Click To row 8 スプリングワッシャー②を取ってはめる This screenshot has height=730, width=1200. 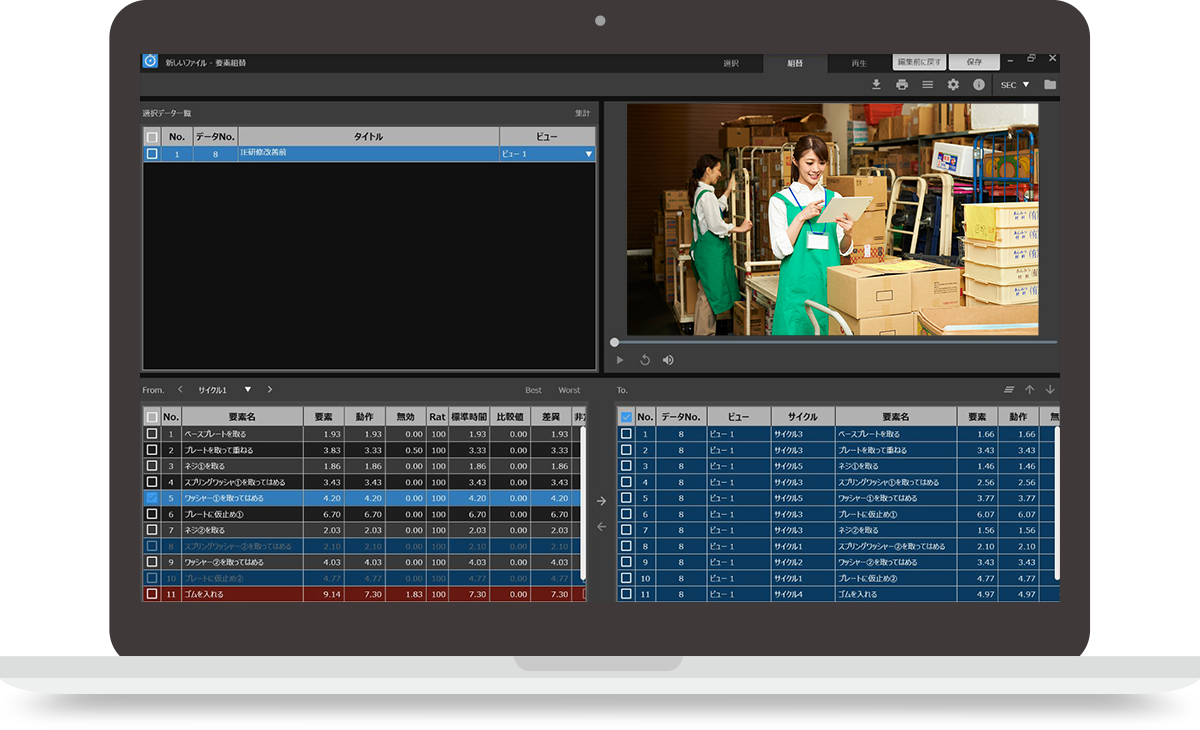(838, 546)
